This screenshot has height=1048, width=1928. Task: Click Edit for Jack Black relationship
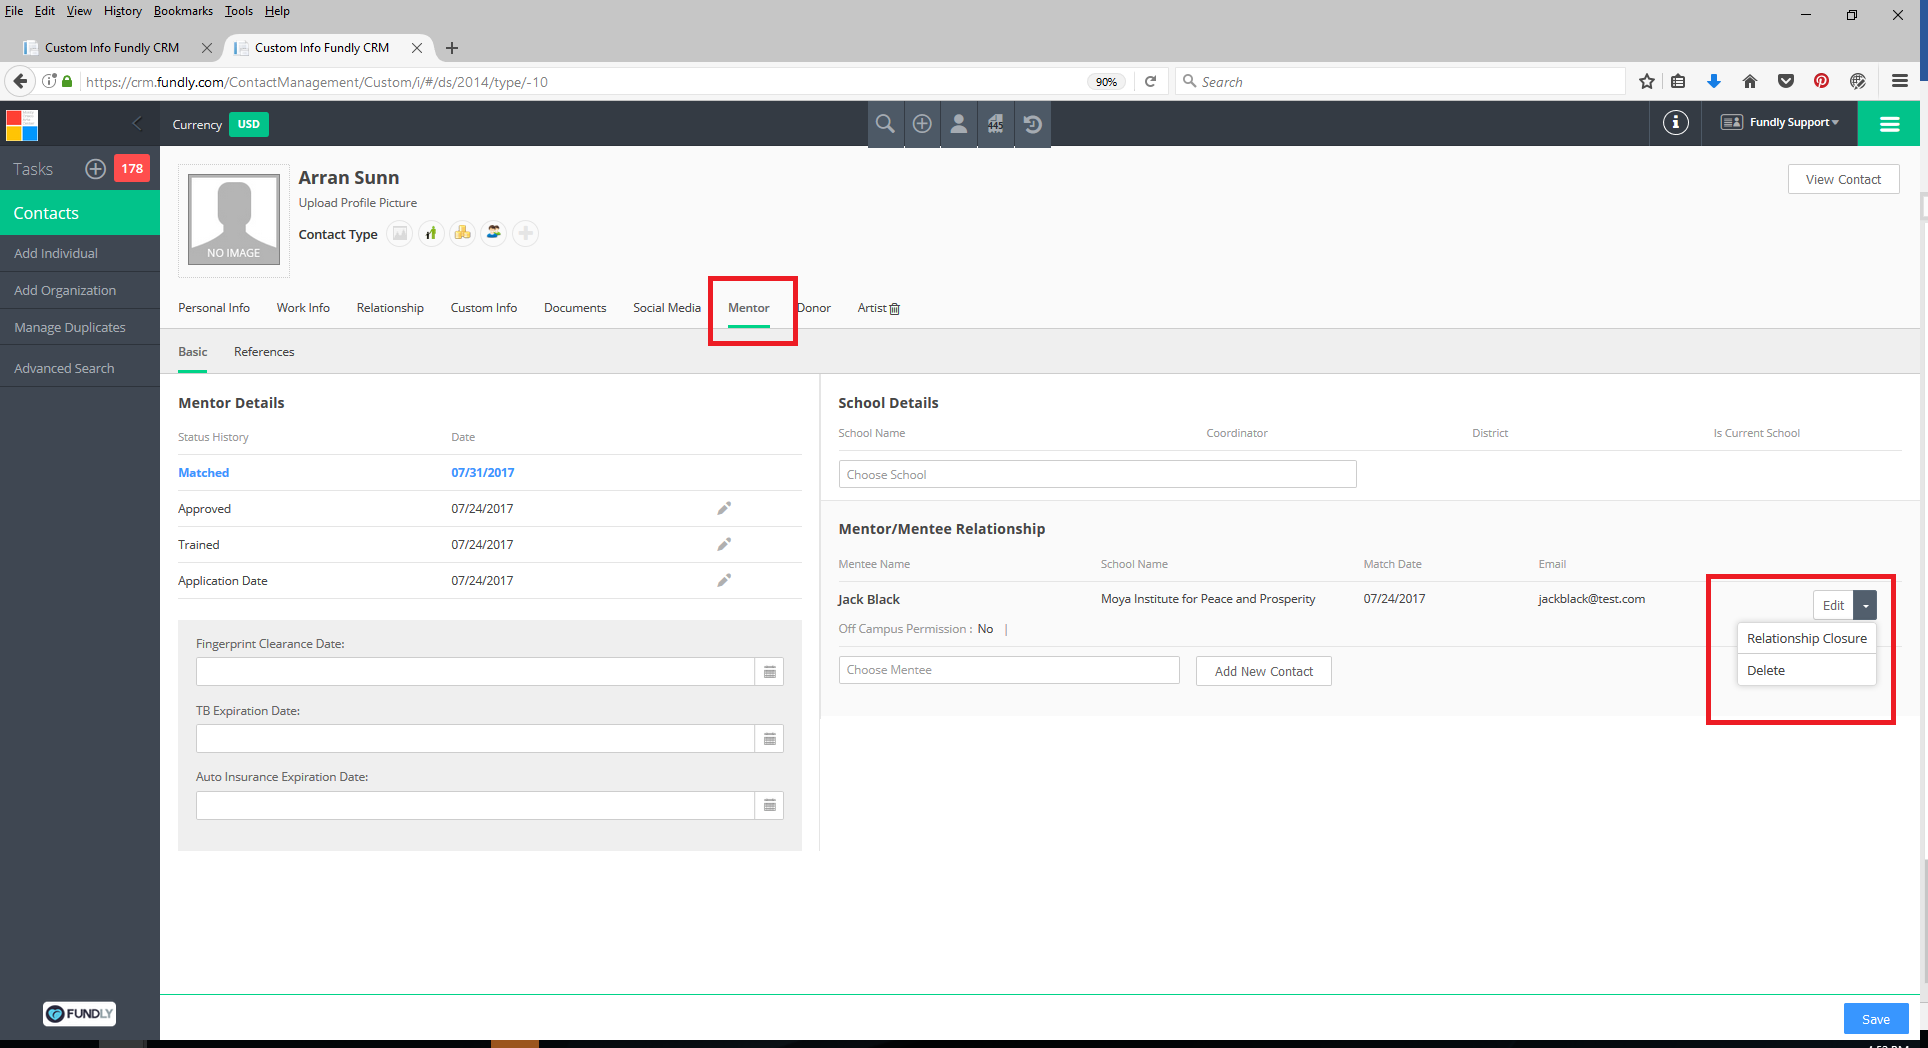point(1833,605)
